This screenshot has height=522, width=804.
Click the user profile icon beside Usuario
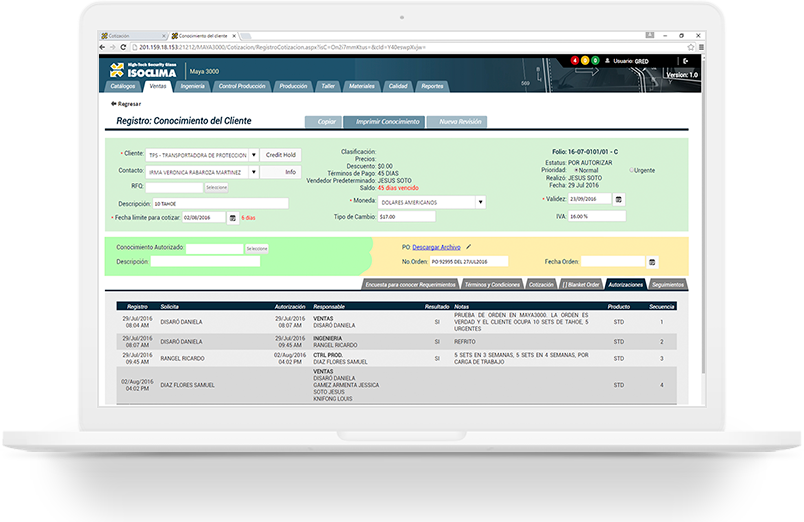pyautogui.click(x=607, y=61)
